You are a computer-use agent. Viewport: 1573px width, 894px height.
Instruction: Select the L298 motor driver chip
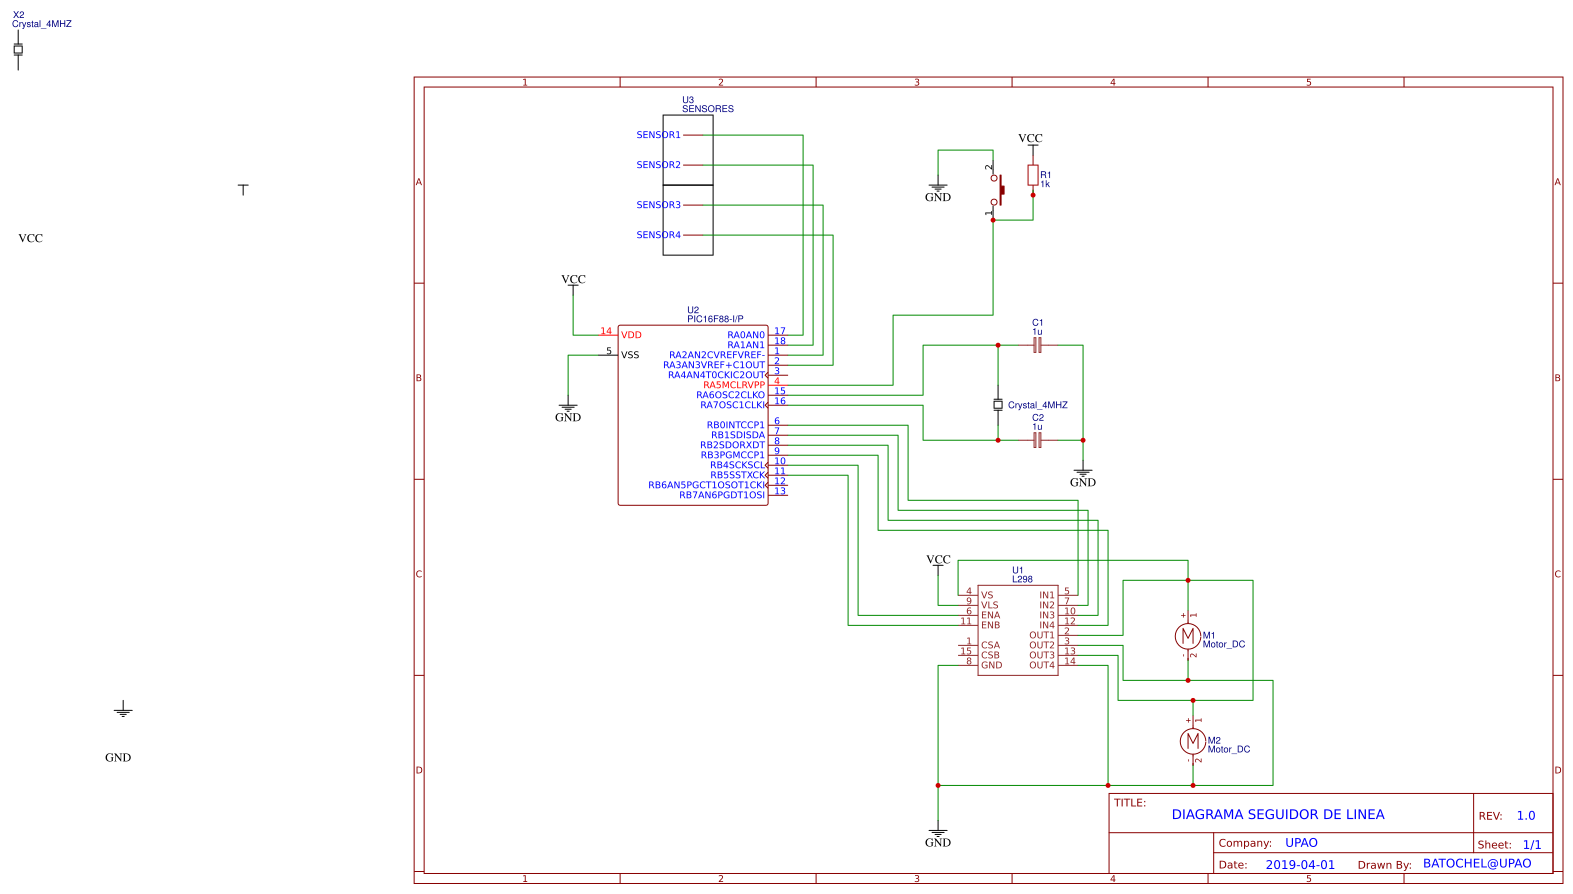pos(1017,630)
